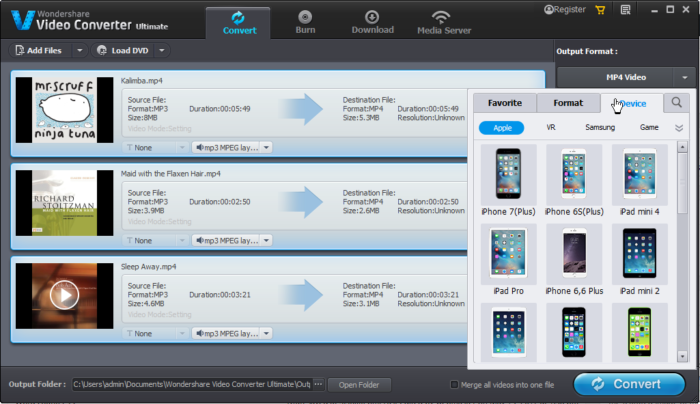The width and height of the screenshot is (700, 404).
Task: Click Kalimba.mp4 file name
Action: (142, 81)
